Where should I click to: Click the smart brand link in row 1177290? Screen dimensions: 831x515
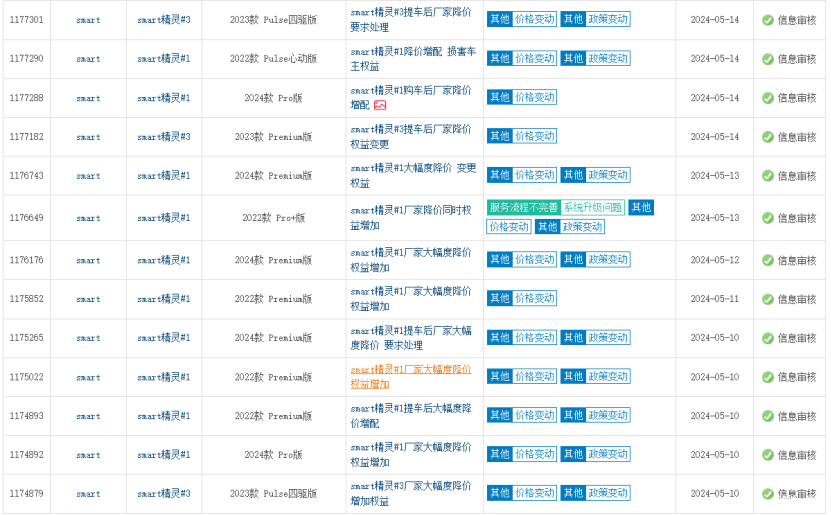coord(88,59)
